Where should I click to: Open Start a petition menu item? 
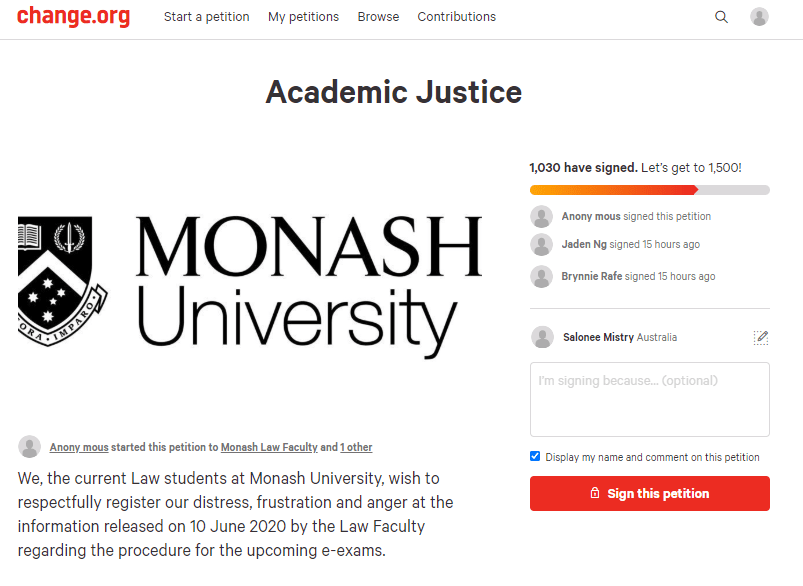[x=207, y=17]
